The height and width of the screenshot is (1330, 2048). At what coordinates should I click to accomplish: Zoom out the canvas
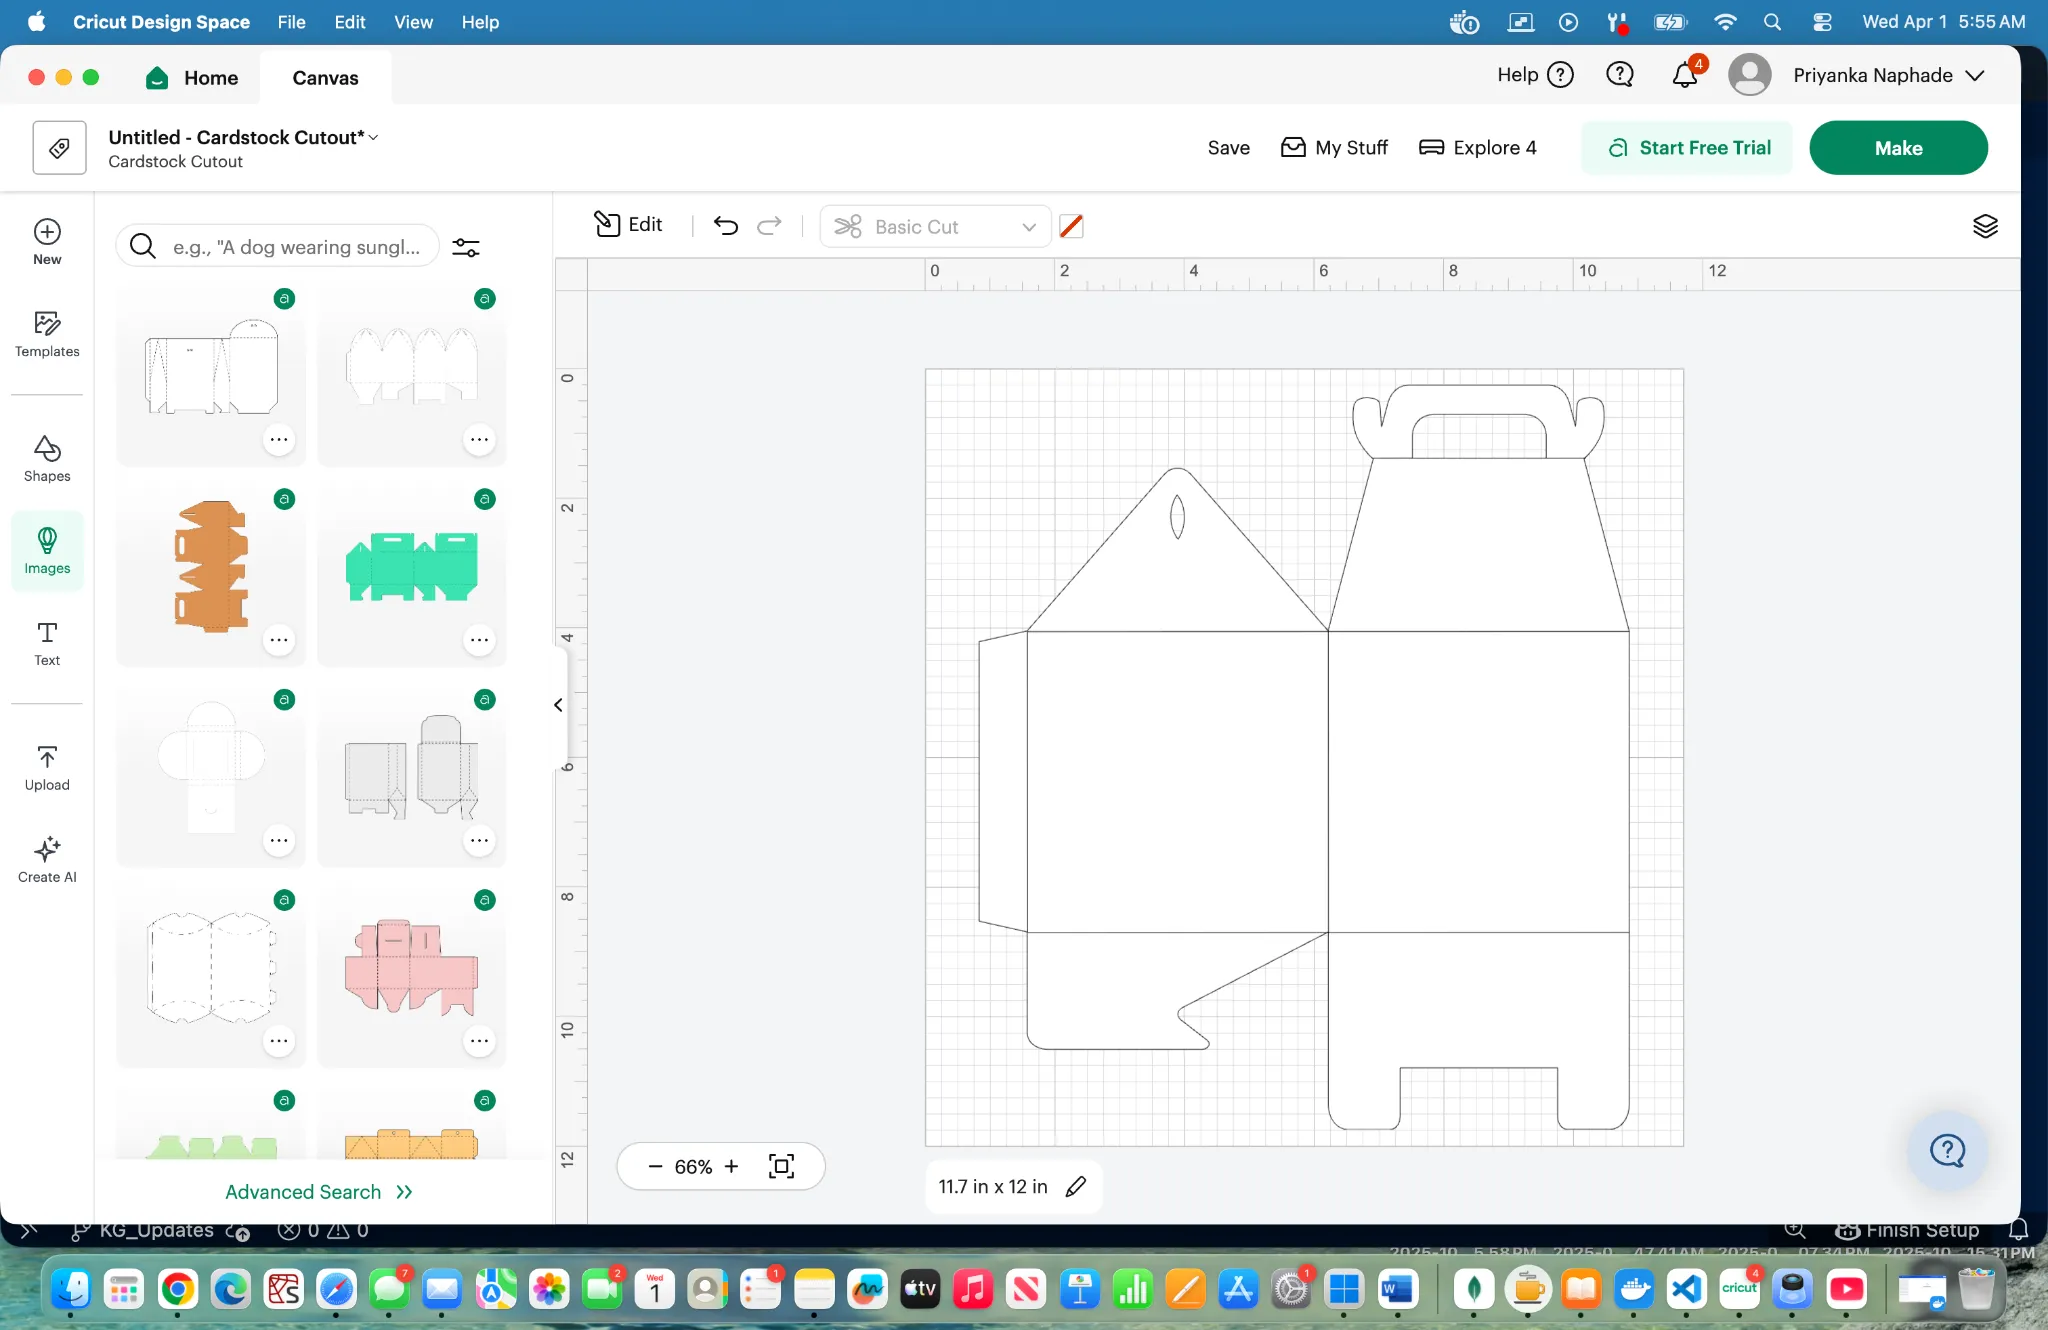coord(655,1166)
